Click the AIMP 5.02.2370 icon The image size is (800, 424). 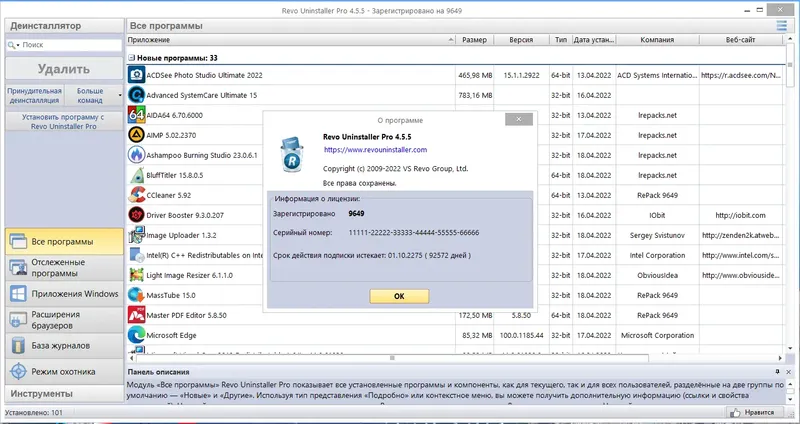tap(136, 135)
